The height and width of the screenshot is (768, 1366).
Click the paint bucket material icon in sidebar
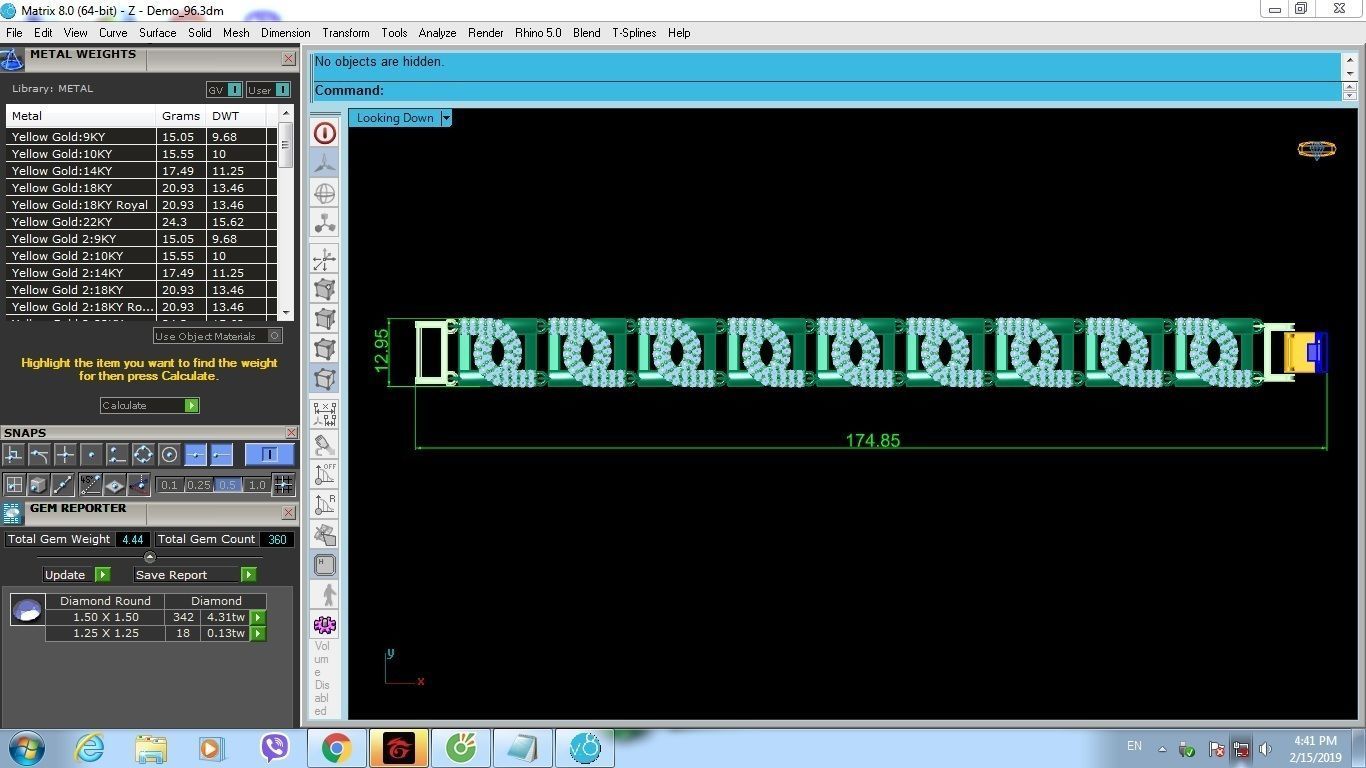coord(325,444)
